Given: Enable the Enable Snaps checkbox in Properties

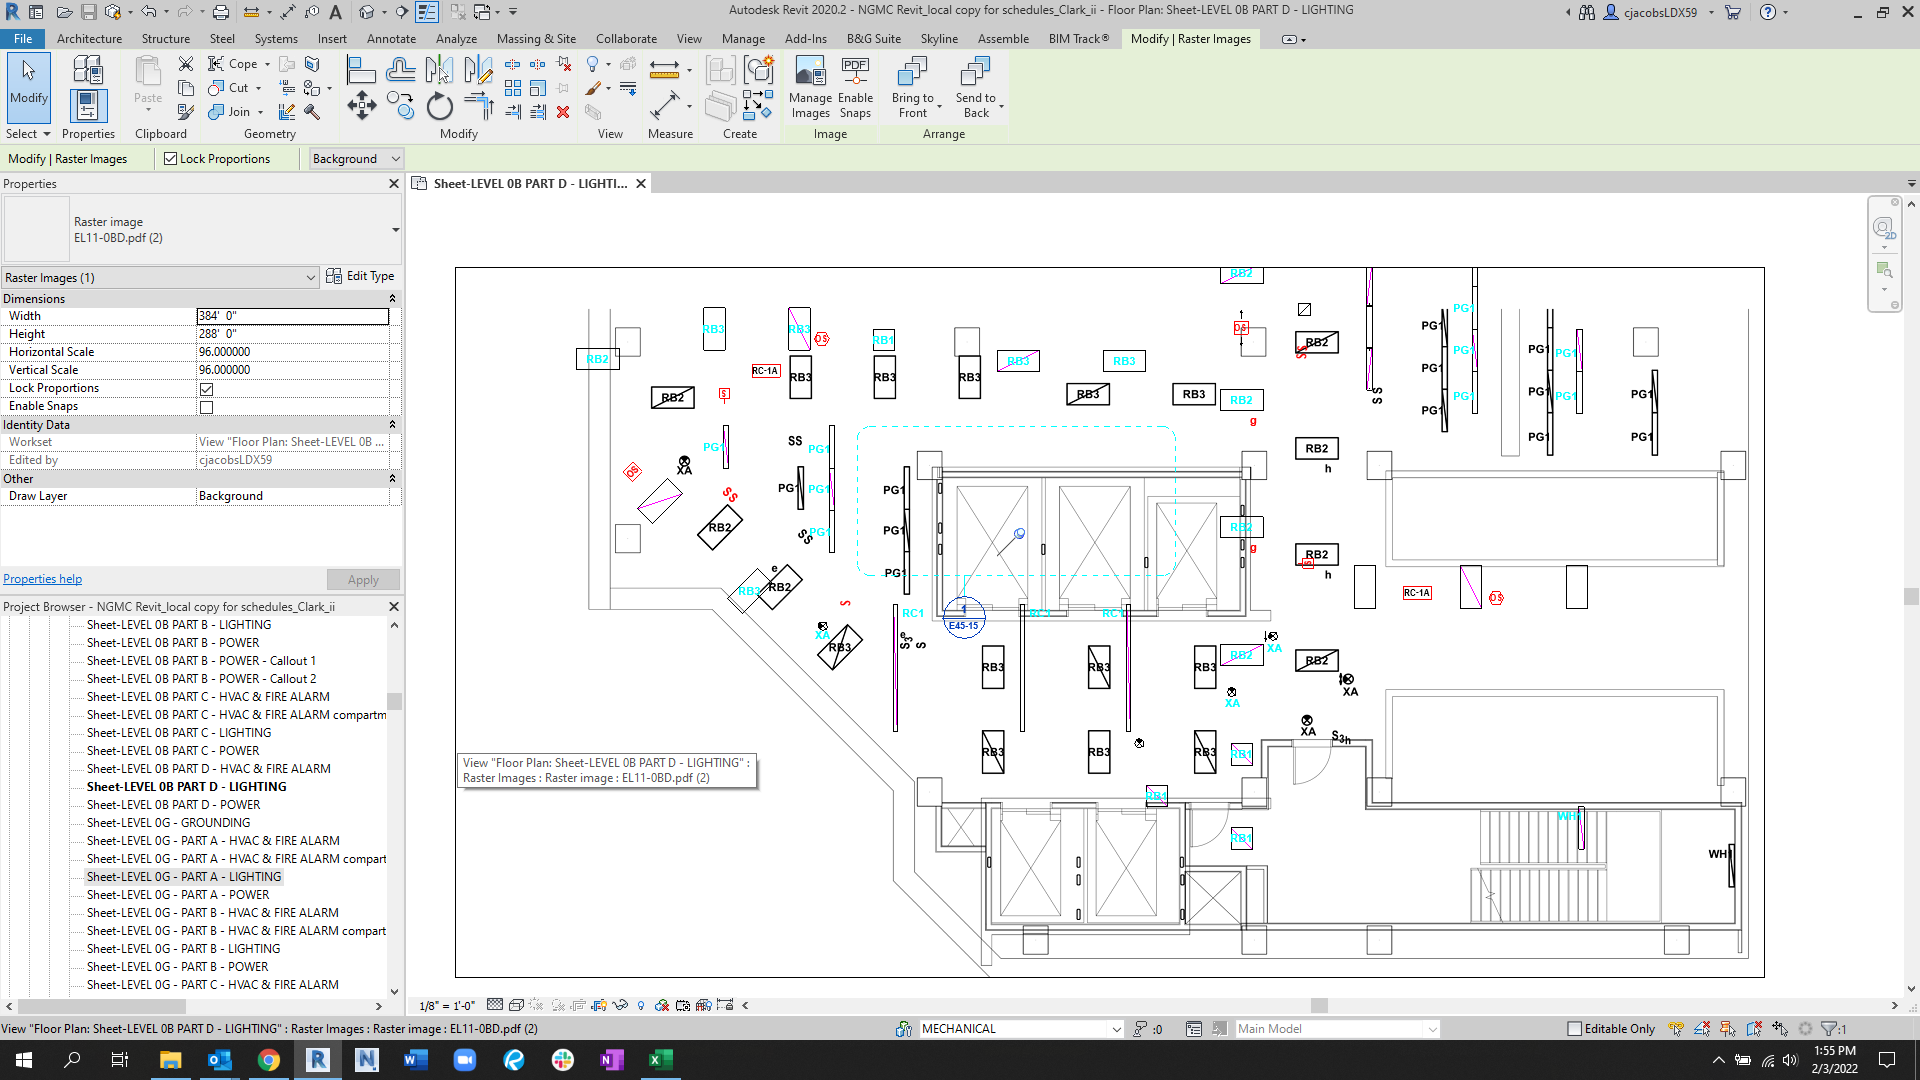Looking at the screenshot, I should point(206,406).
